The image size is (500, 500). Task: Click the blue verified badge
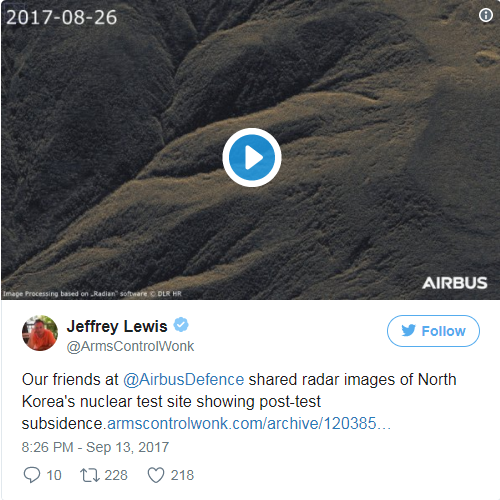181,325
